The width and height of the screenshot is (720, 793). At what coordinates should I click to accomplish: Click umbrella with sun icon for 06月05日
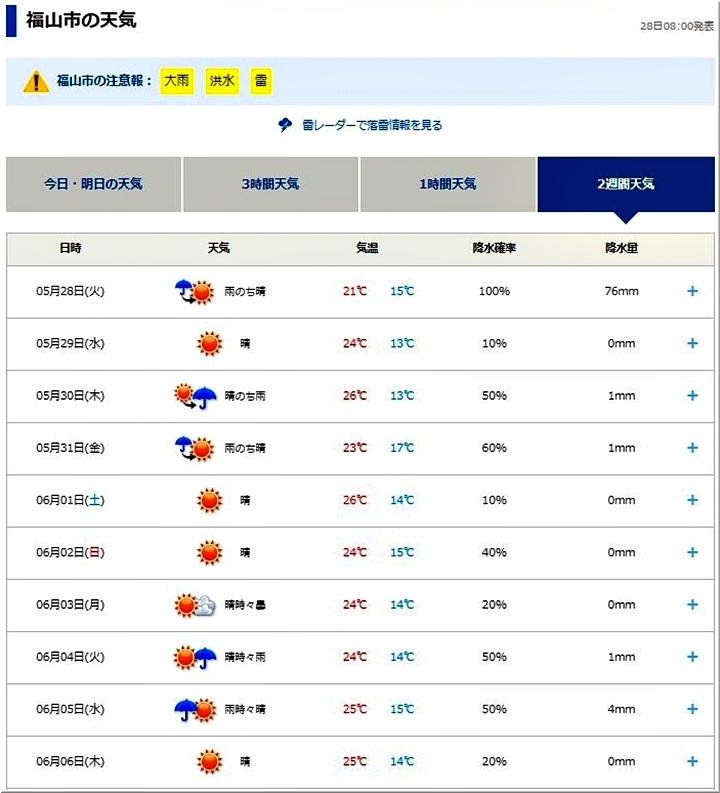[194, 709]
